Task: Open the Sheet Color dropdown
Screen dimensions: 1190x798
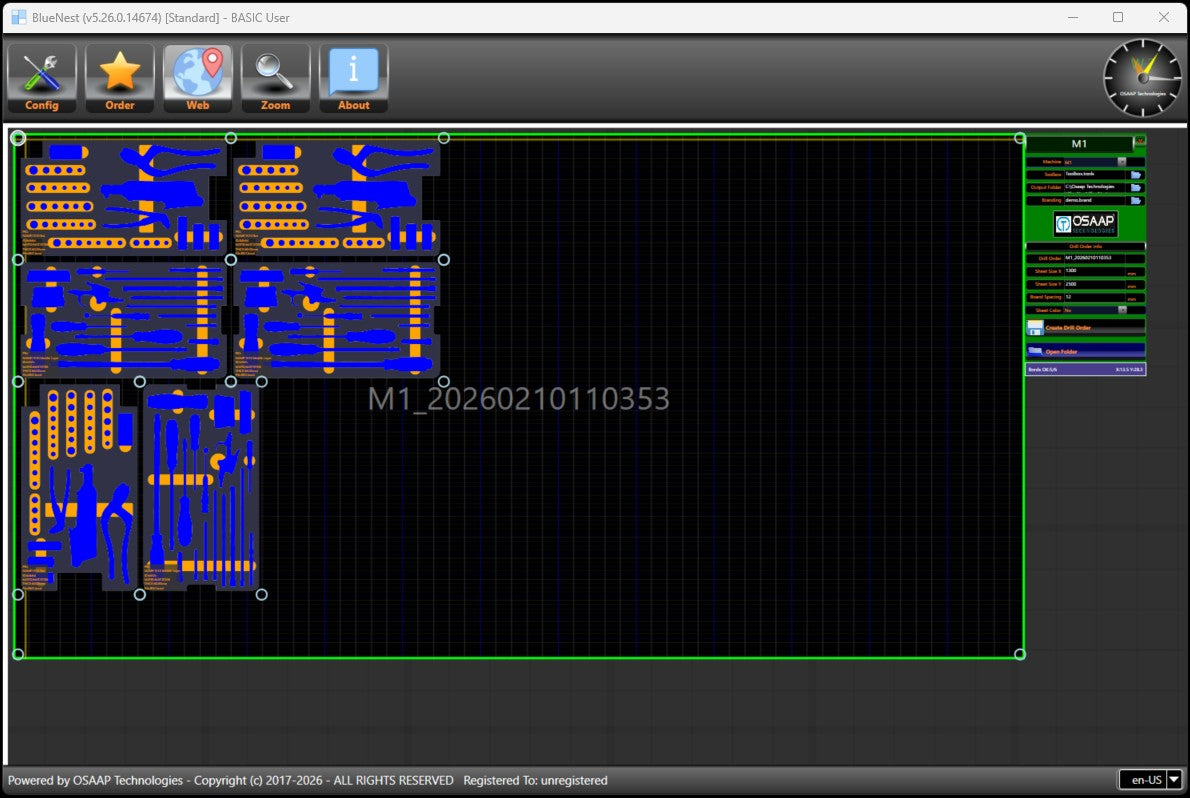Action: click(1121, 310)
